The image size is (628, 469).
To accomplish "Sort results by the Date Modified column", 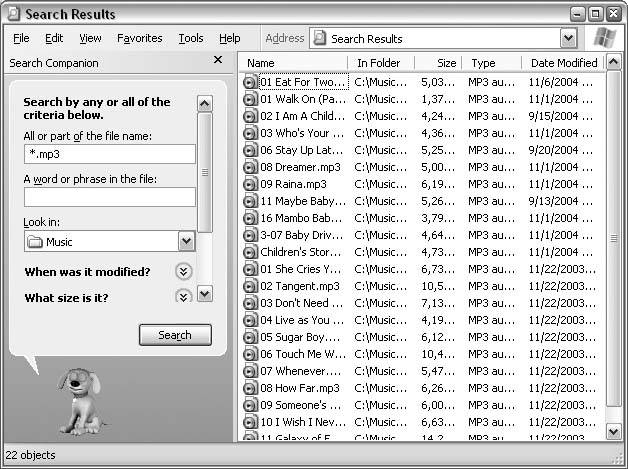I will point(563,63).
